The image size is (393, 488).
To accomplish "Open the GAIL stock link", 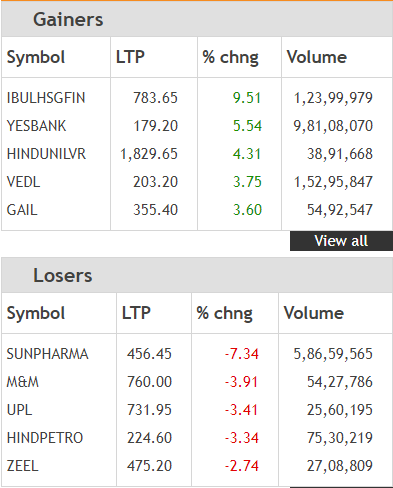I will point(22,210).
